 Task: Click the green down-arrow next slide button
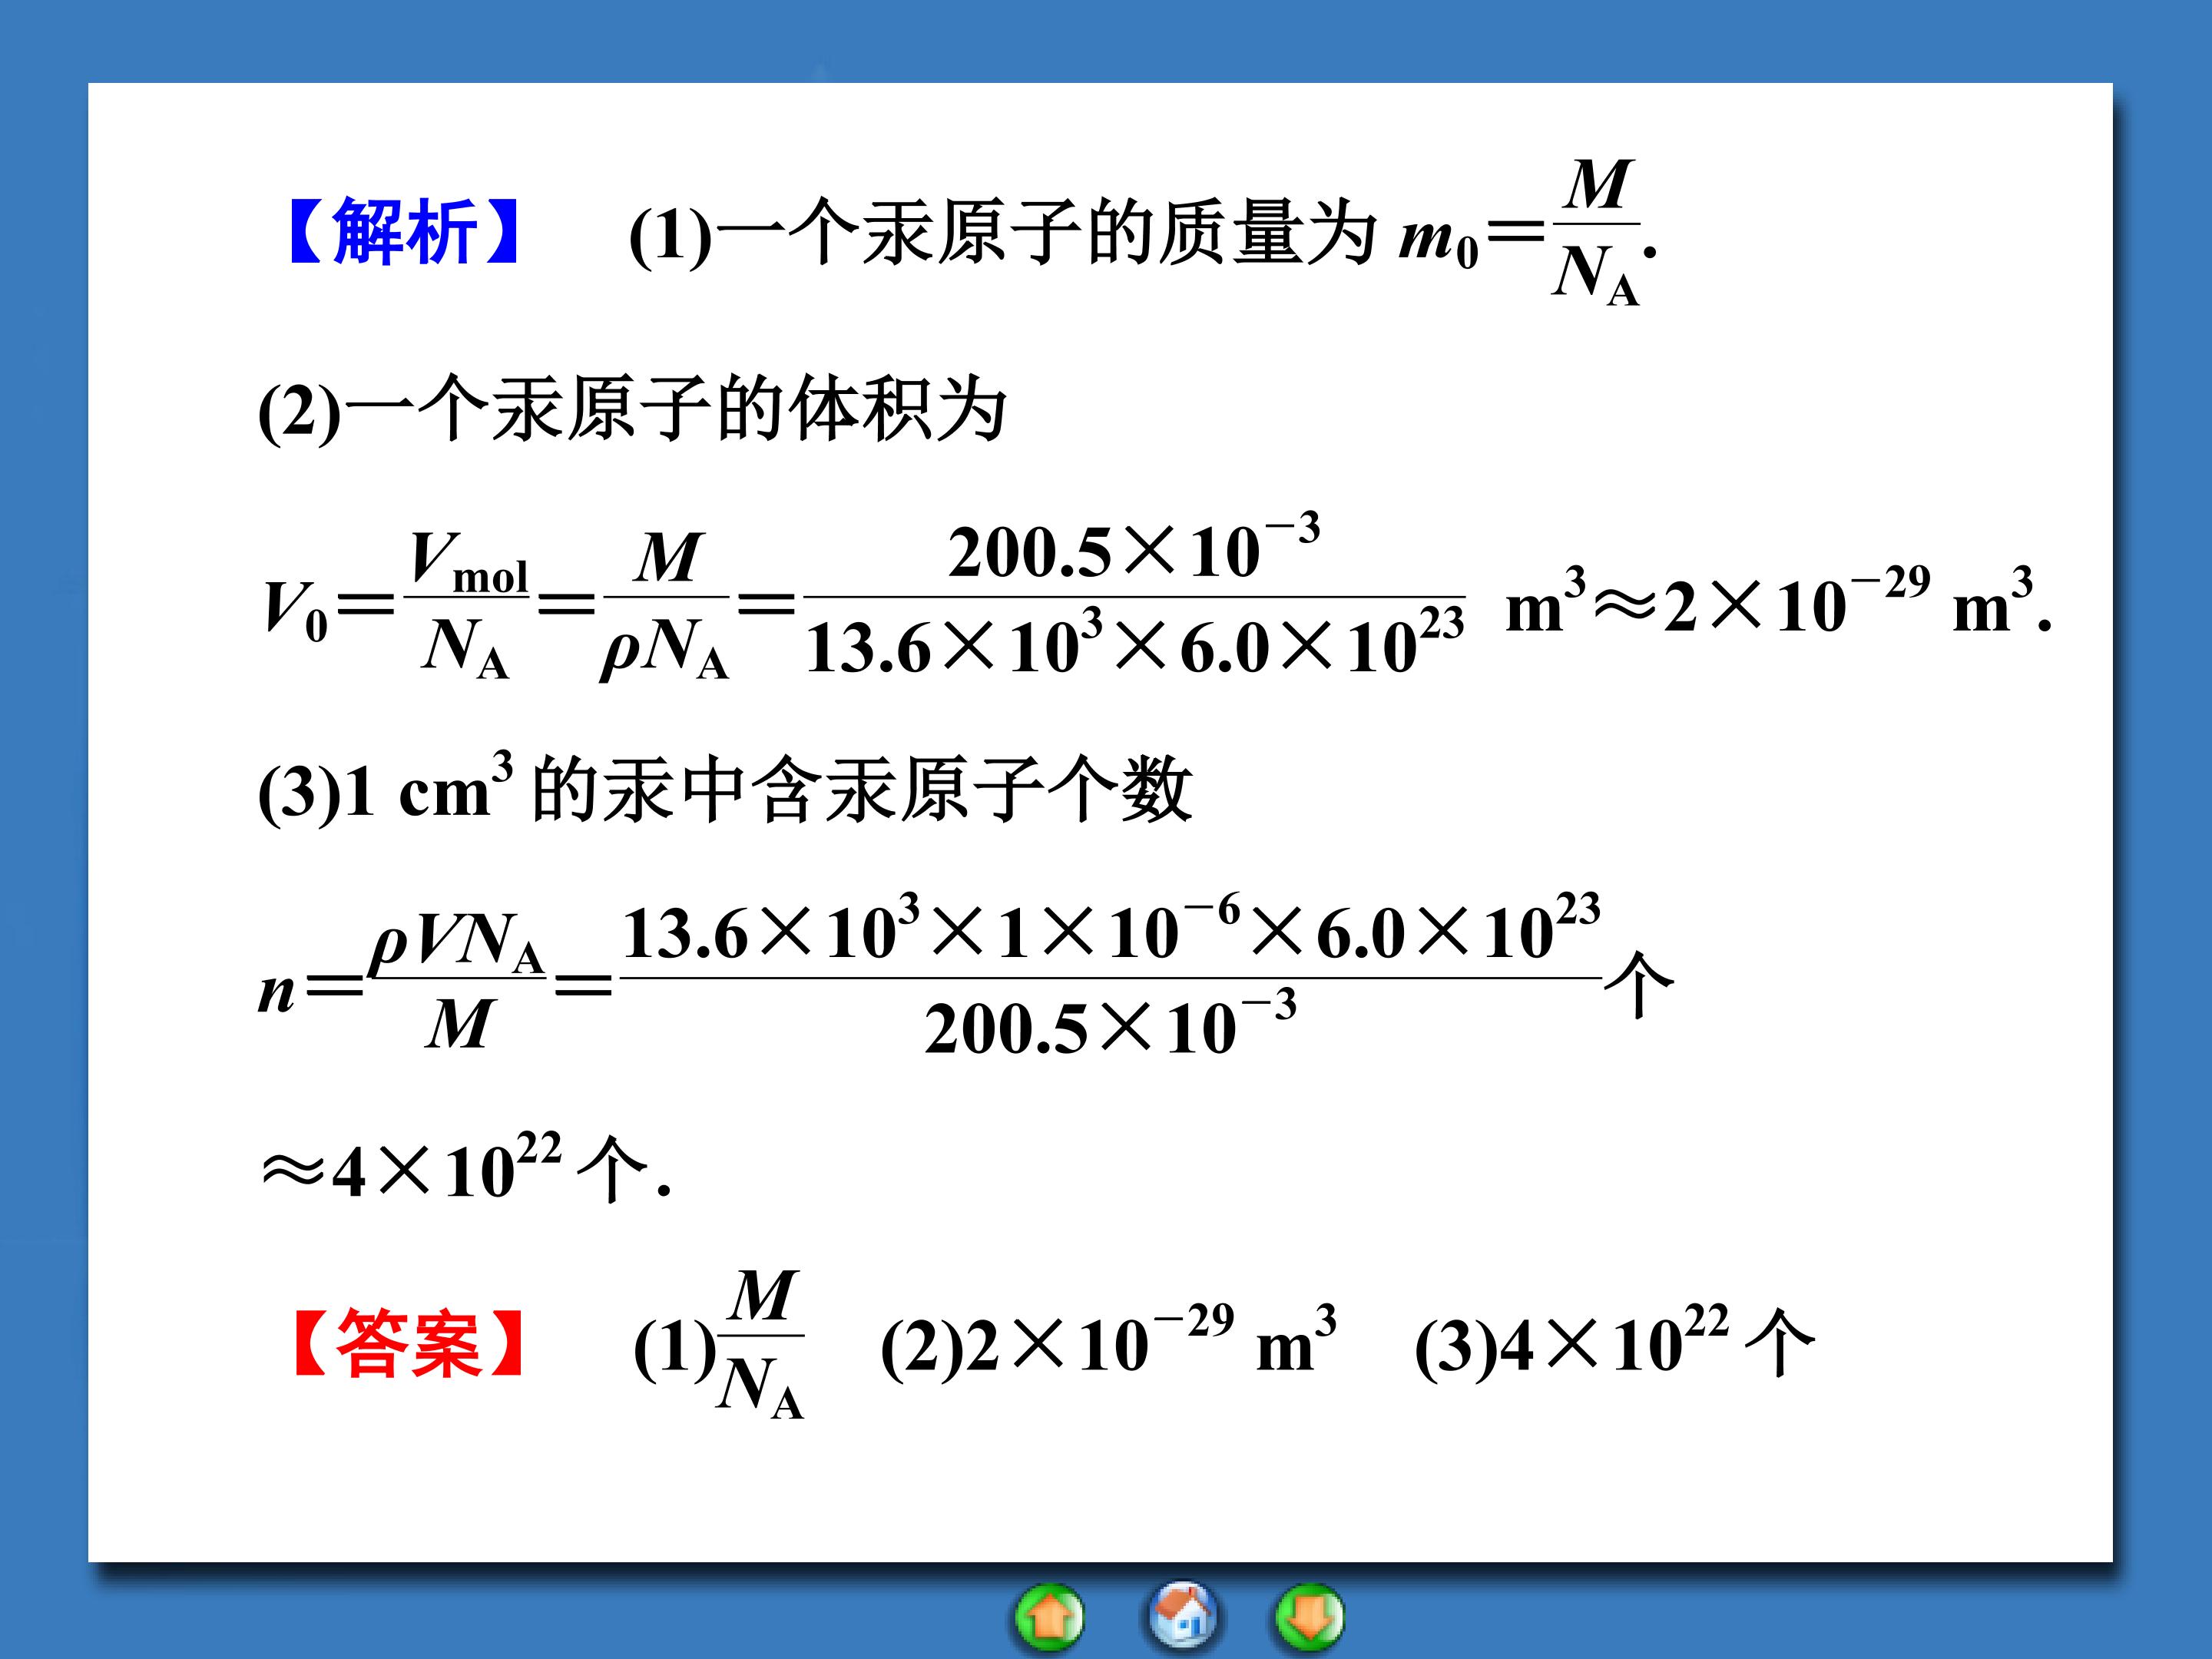click(x=1309, y=1617)
